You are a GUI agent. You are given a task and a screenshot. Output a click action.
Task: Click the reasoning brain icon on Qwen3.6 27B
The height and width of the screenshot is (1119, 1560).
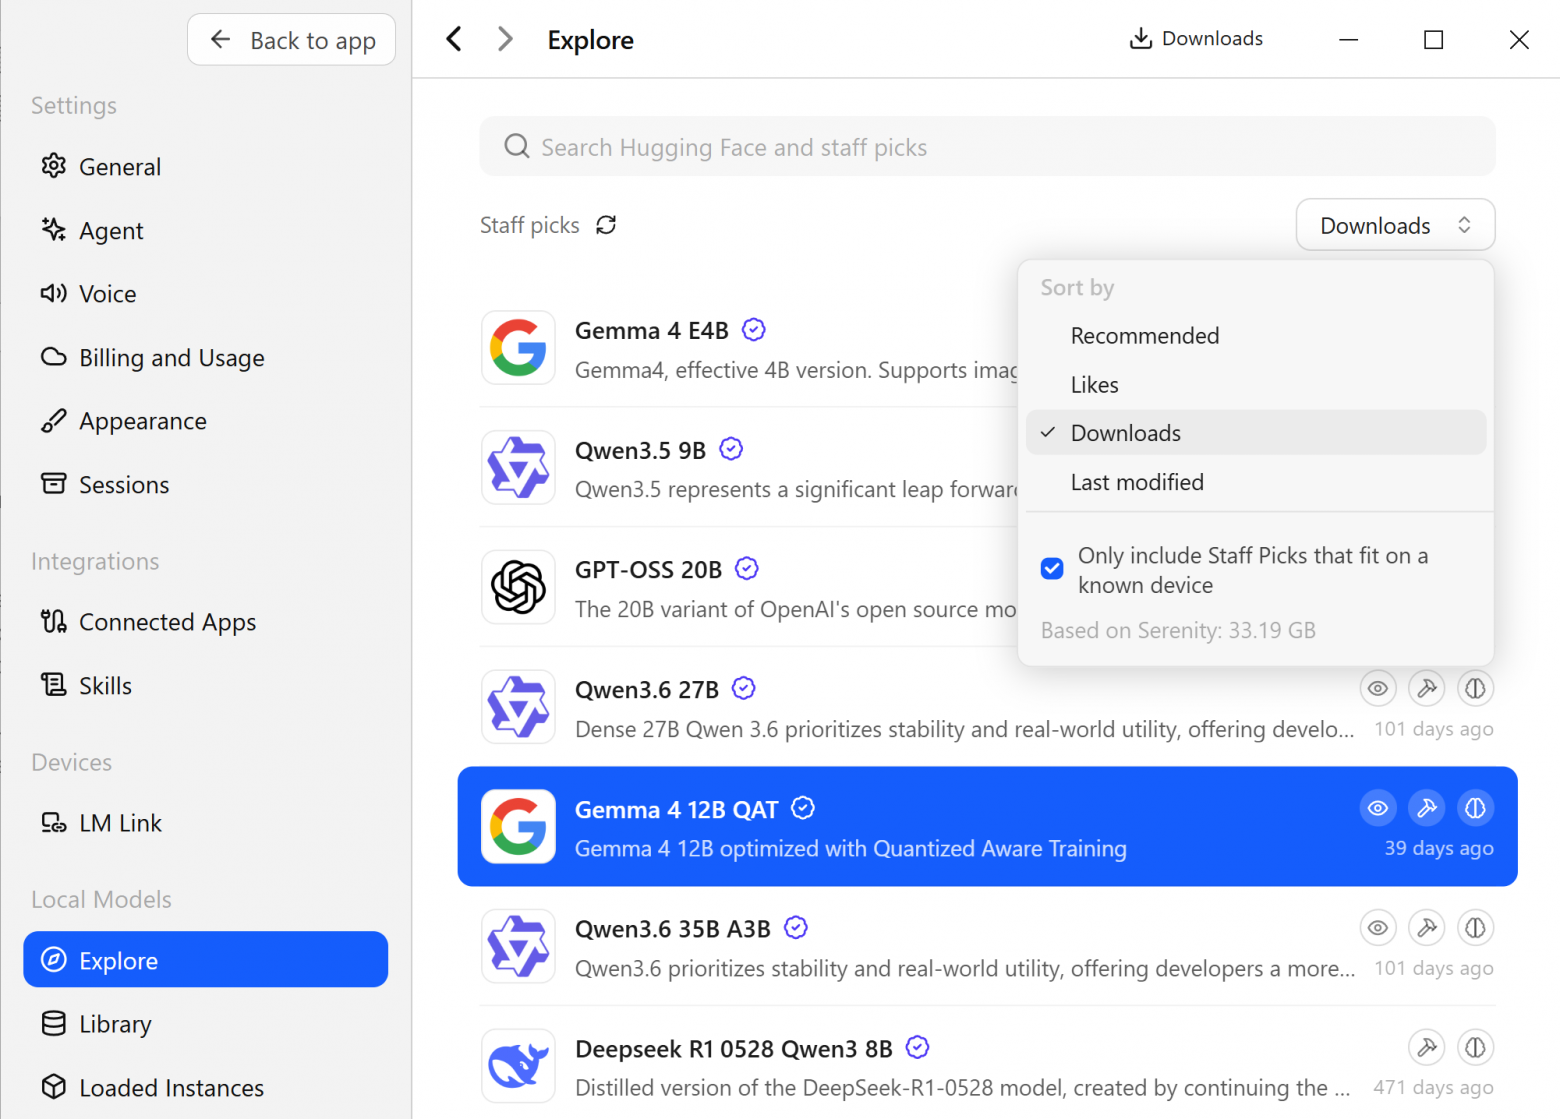1475,688
